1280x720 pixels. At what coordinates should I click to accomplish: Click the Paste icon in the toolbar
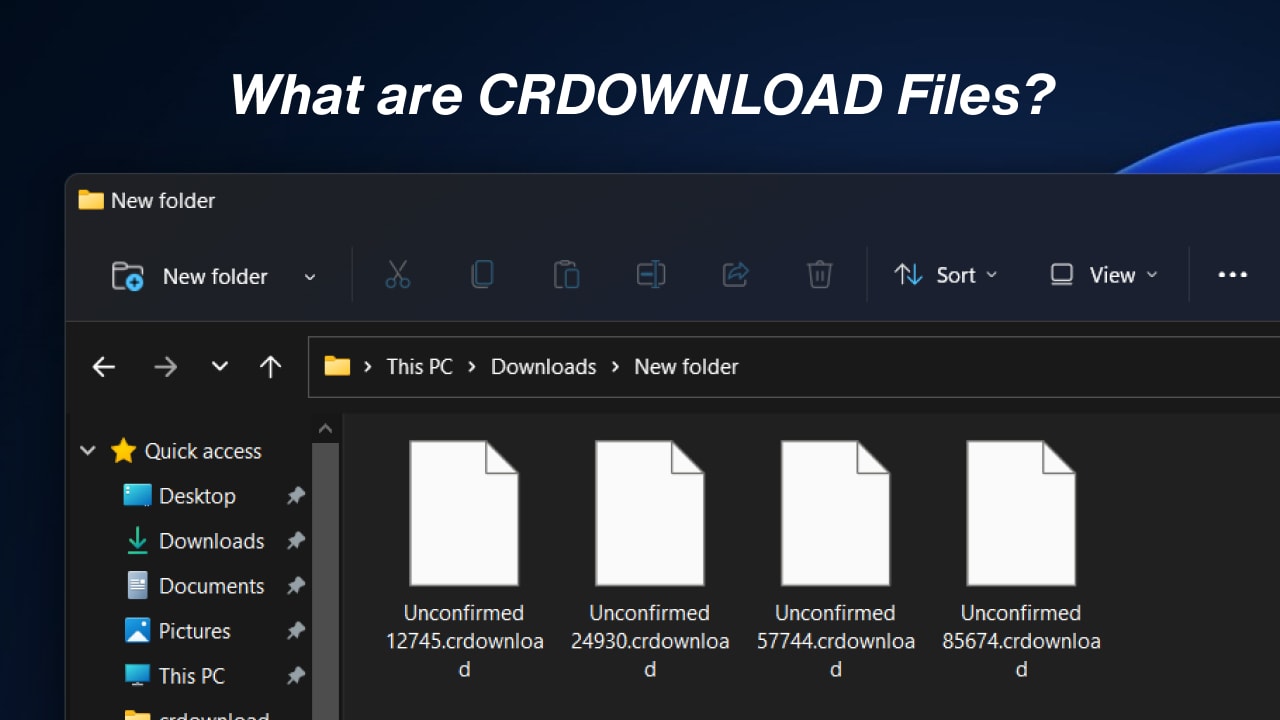(x=566, y=274)
